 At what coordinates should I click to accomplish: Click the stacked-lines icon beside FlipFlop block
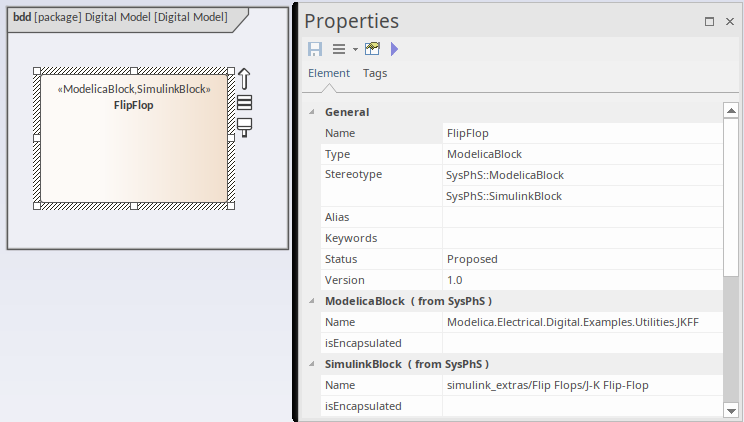(x=244, y=103)
